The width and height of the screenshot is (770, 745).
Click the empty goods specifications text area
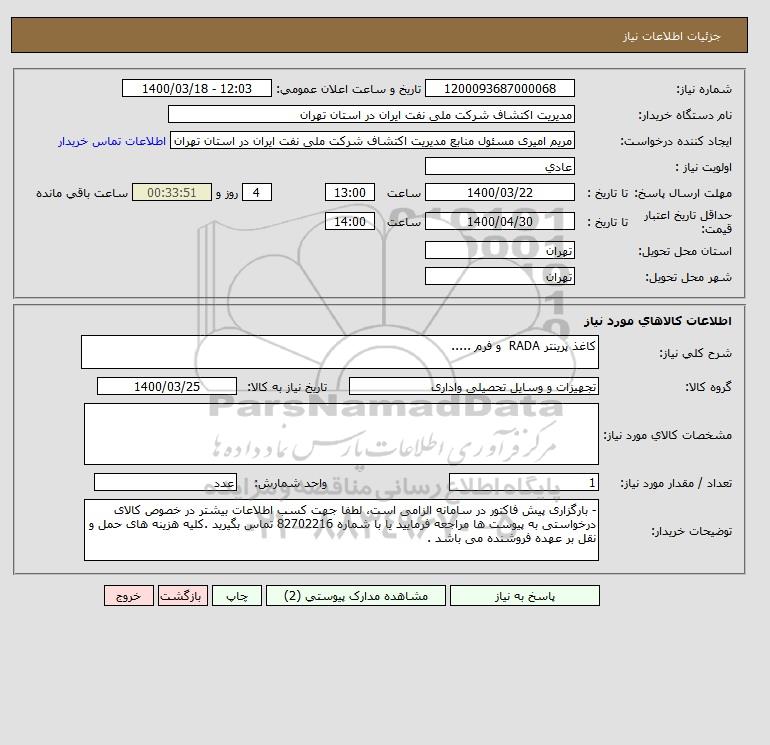[341, 434]
